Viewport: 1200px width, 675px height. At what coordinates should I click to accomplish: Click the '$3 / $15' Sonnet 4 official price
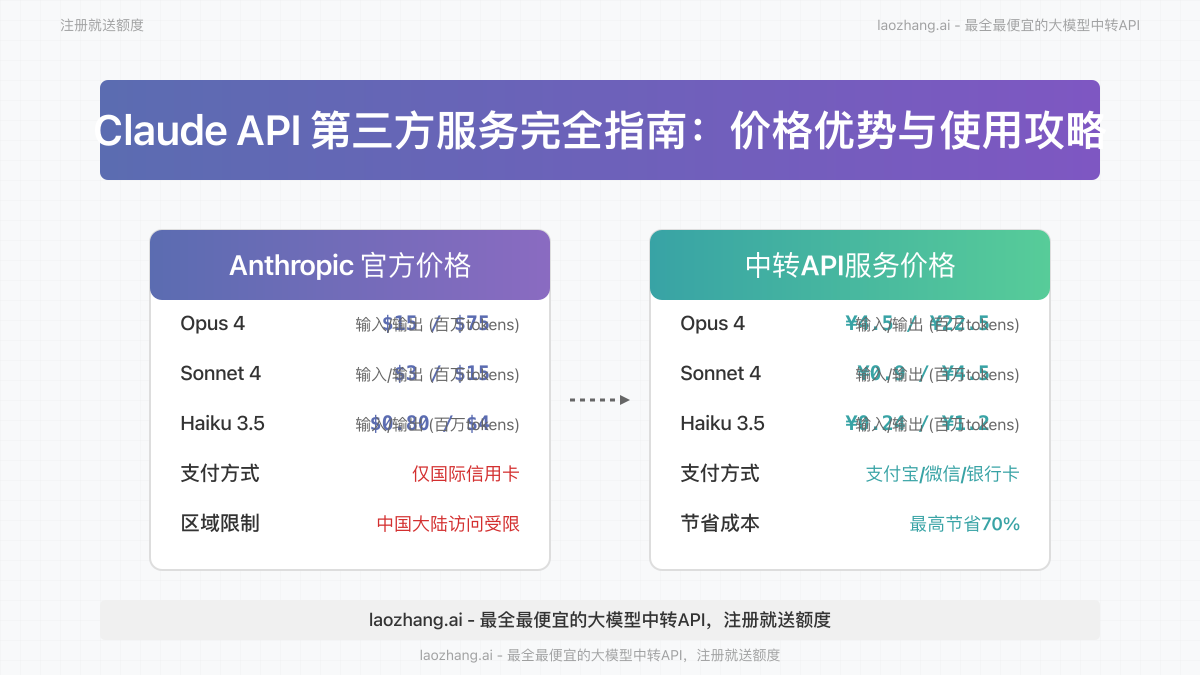point(441,373)
